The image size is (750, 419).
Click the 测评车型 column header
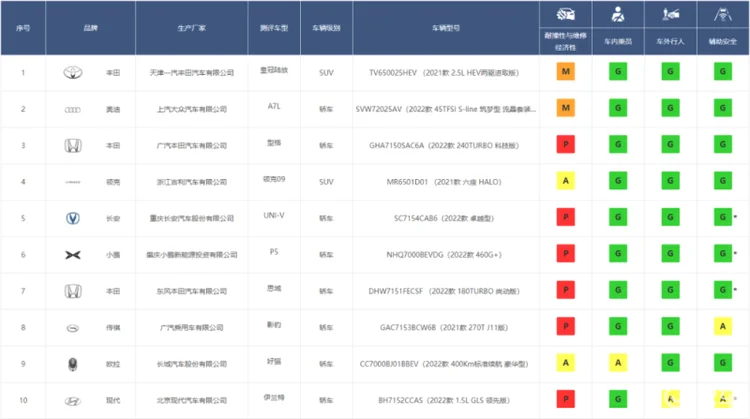[x=274, y=28]
